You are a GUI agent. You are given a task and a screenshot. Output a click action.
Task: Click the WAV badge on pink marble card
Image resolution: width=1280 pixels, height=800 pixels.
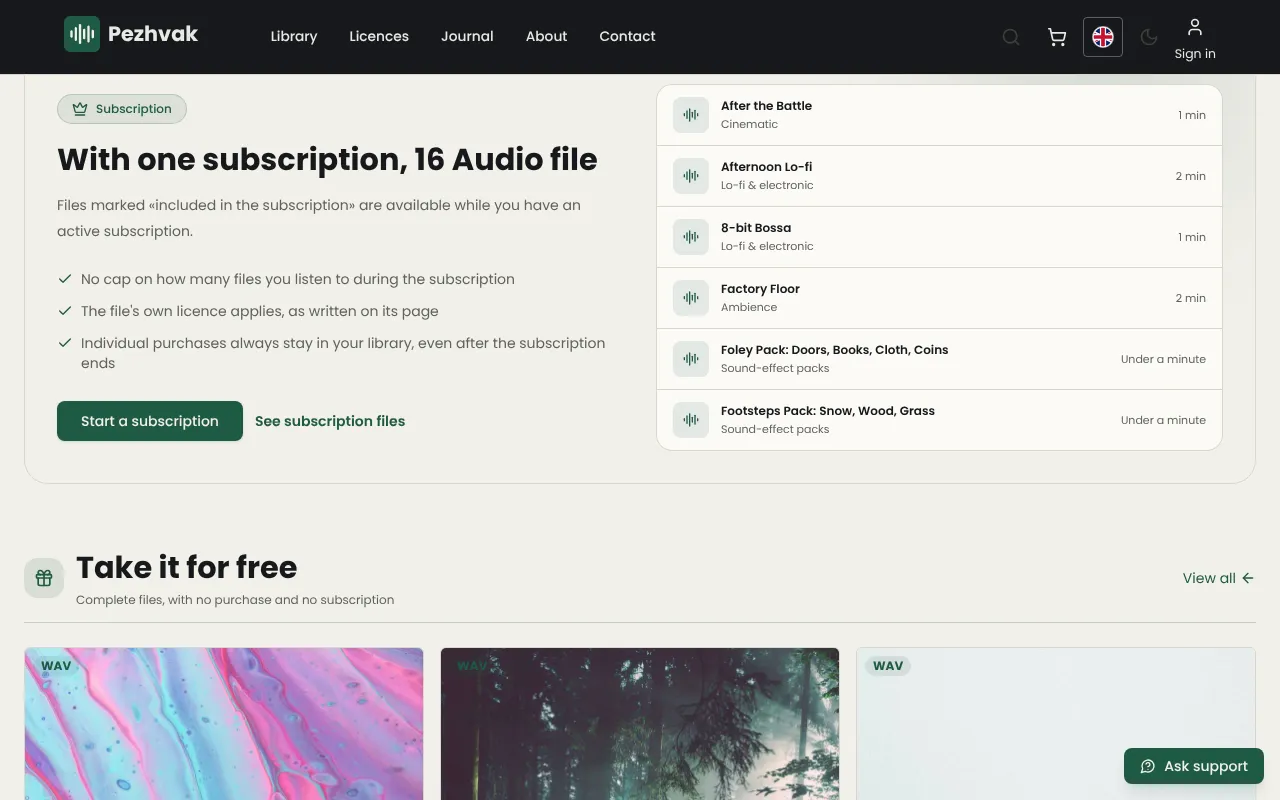pyautogui.click(x=56, y=666)
